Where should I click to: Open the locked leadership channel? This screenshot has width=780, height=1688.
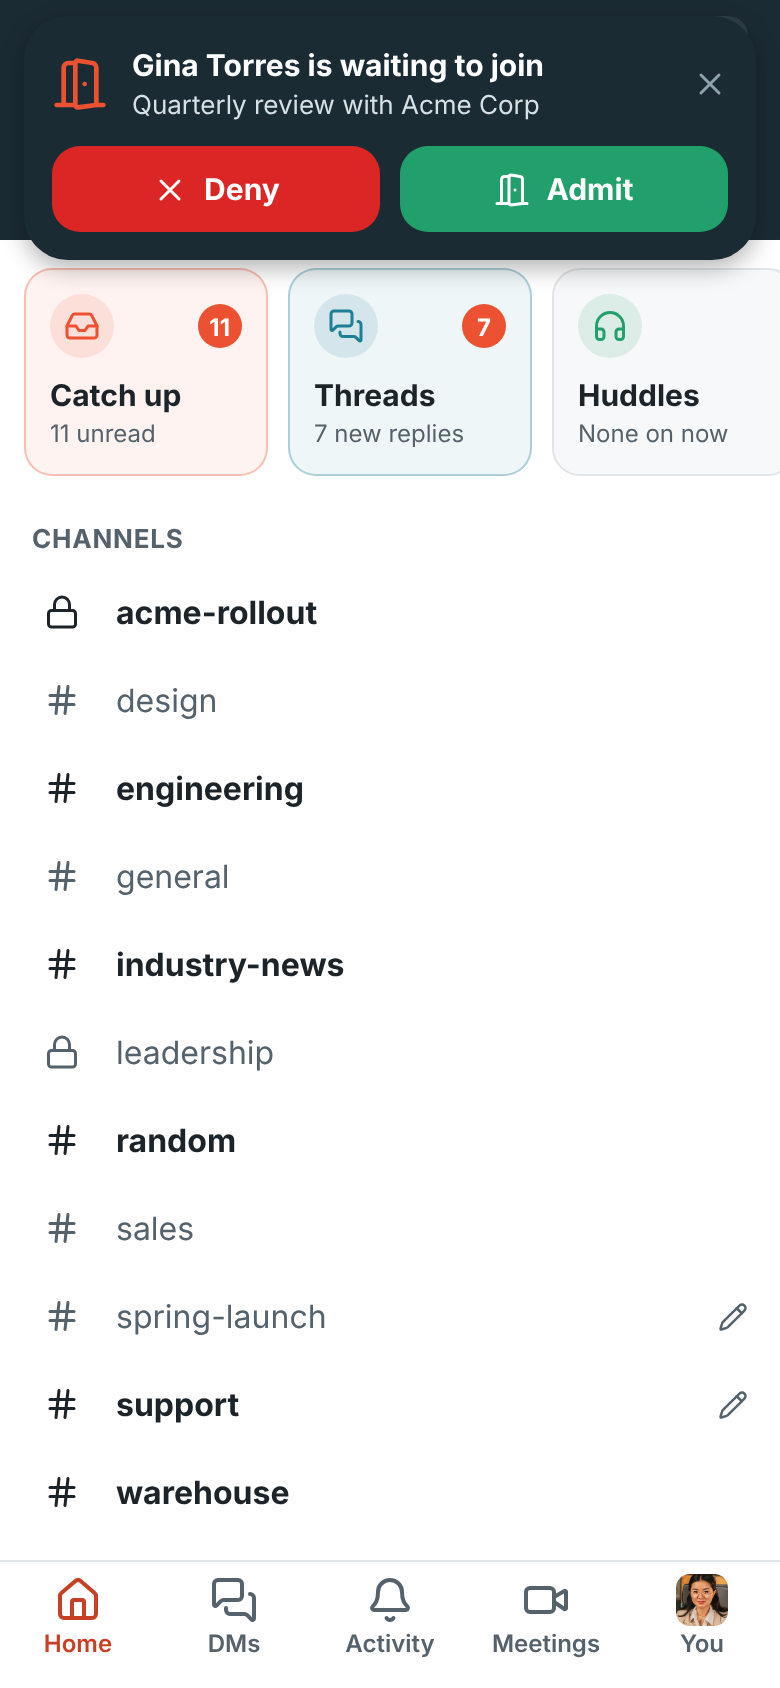click(x=390, y=1053)
